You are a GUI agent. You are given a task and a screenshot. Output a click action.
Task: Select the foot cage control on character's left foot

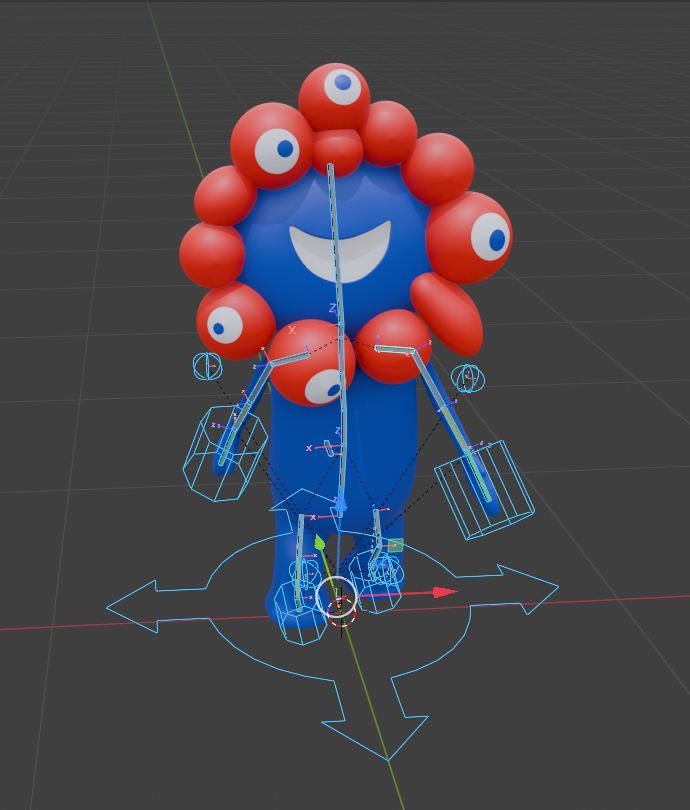coord(376,581)
